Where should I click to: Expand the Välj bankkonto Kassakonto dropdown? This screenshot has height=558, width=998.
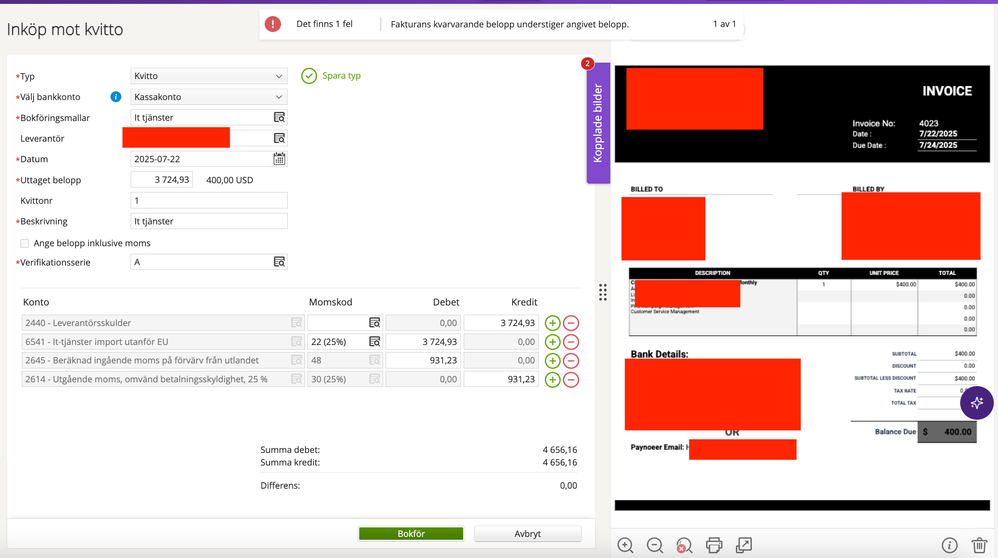tap(209, 97)
